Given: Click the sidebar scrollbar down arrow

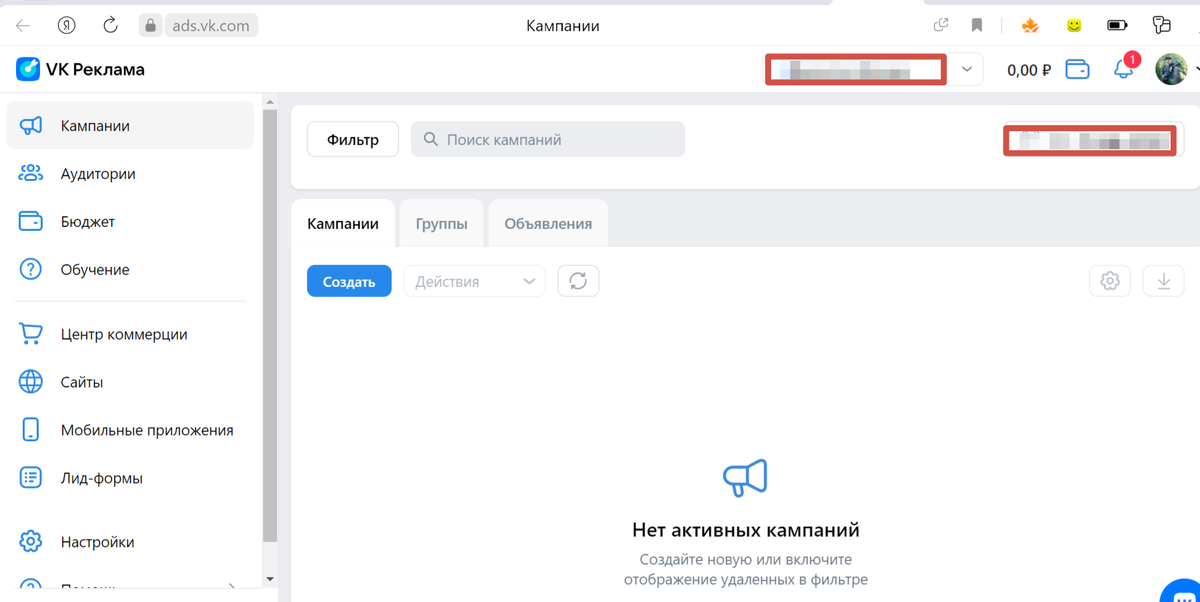Looking at the screenshot, I should tap(269, 580).
